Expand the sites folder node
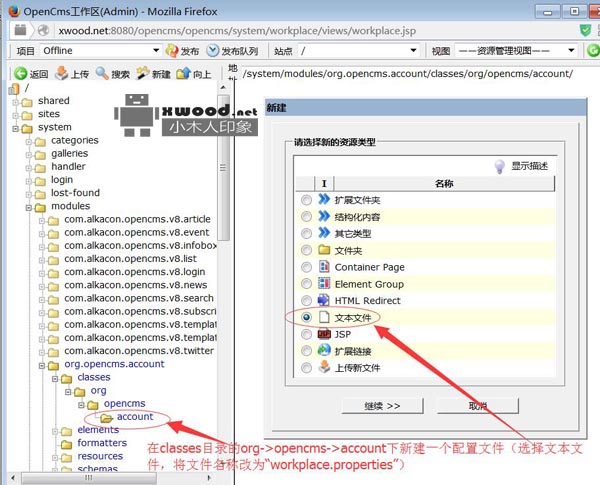600x485 pixels. (16, 116)
